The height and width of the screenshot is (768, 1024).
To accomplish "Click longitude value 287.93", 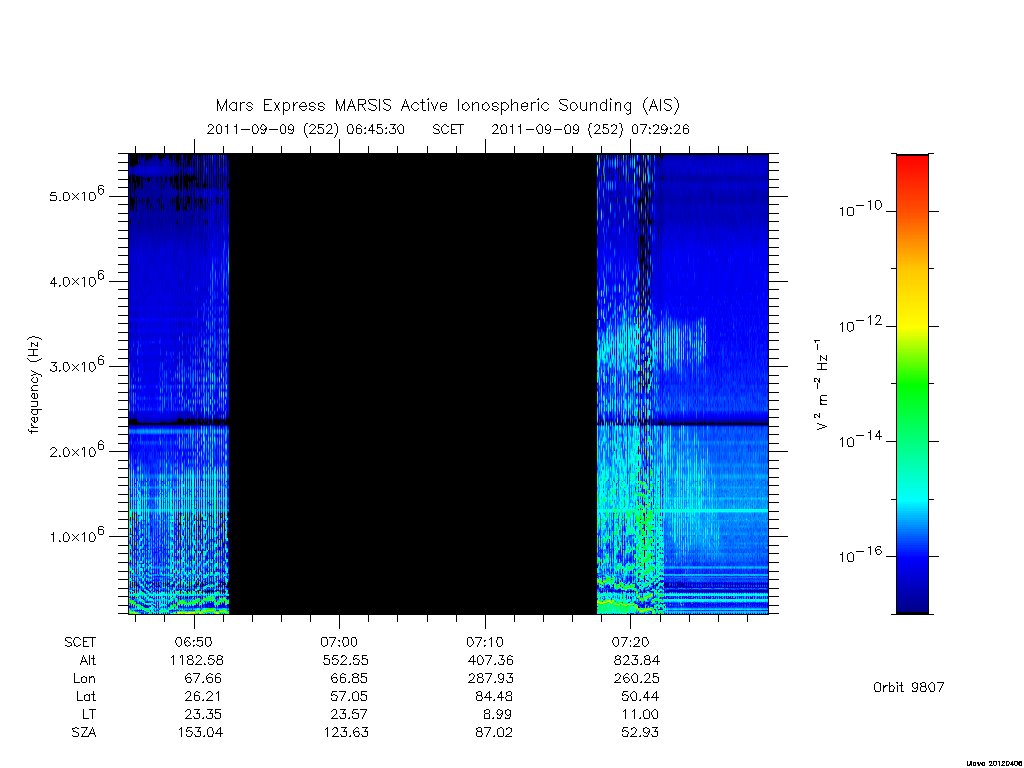I will coord(490,679).
